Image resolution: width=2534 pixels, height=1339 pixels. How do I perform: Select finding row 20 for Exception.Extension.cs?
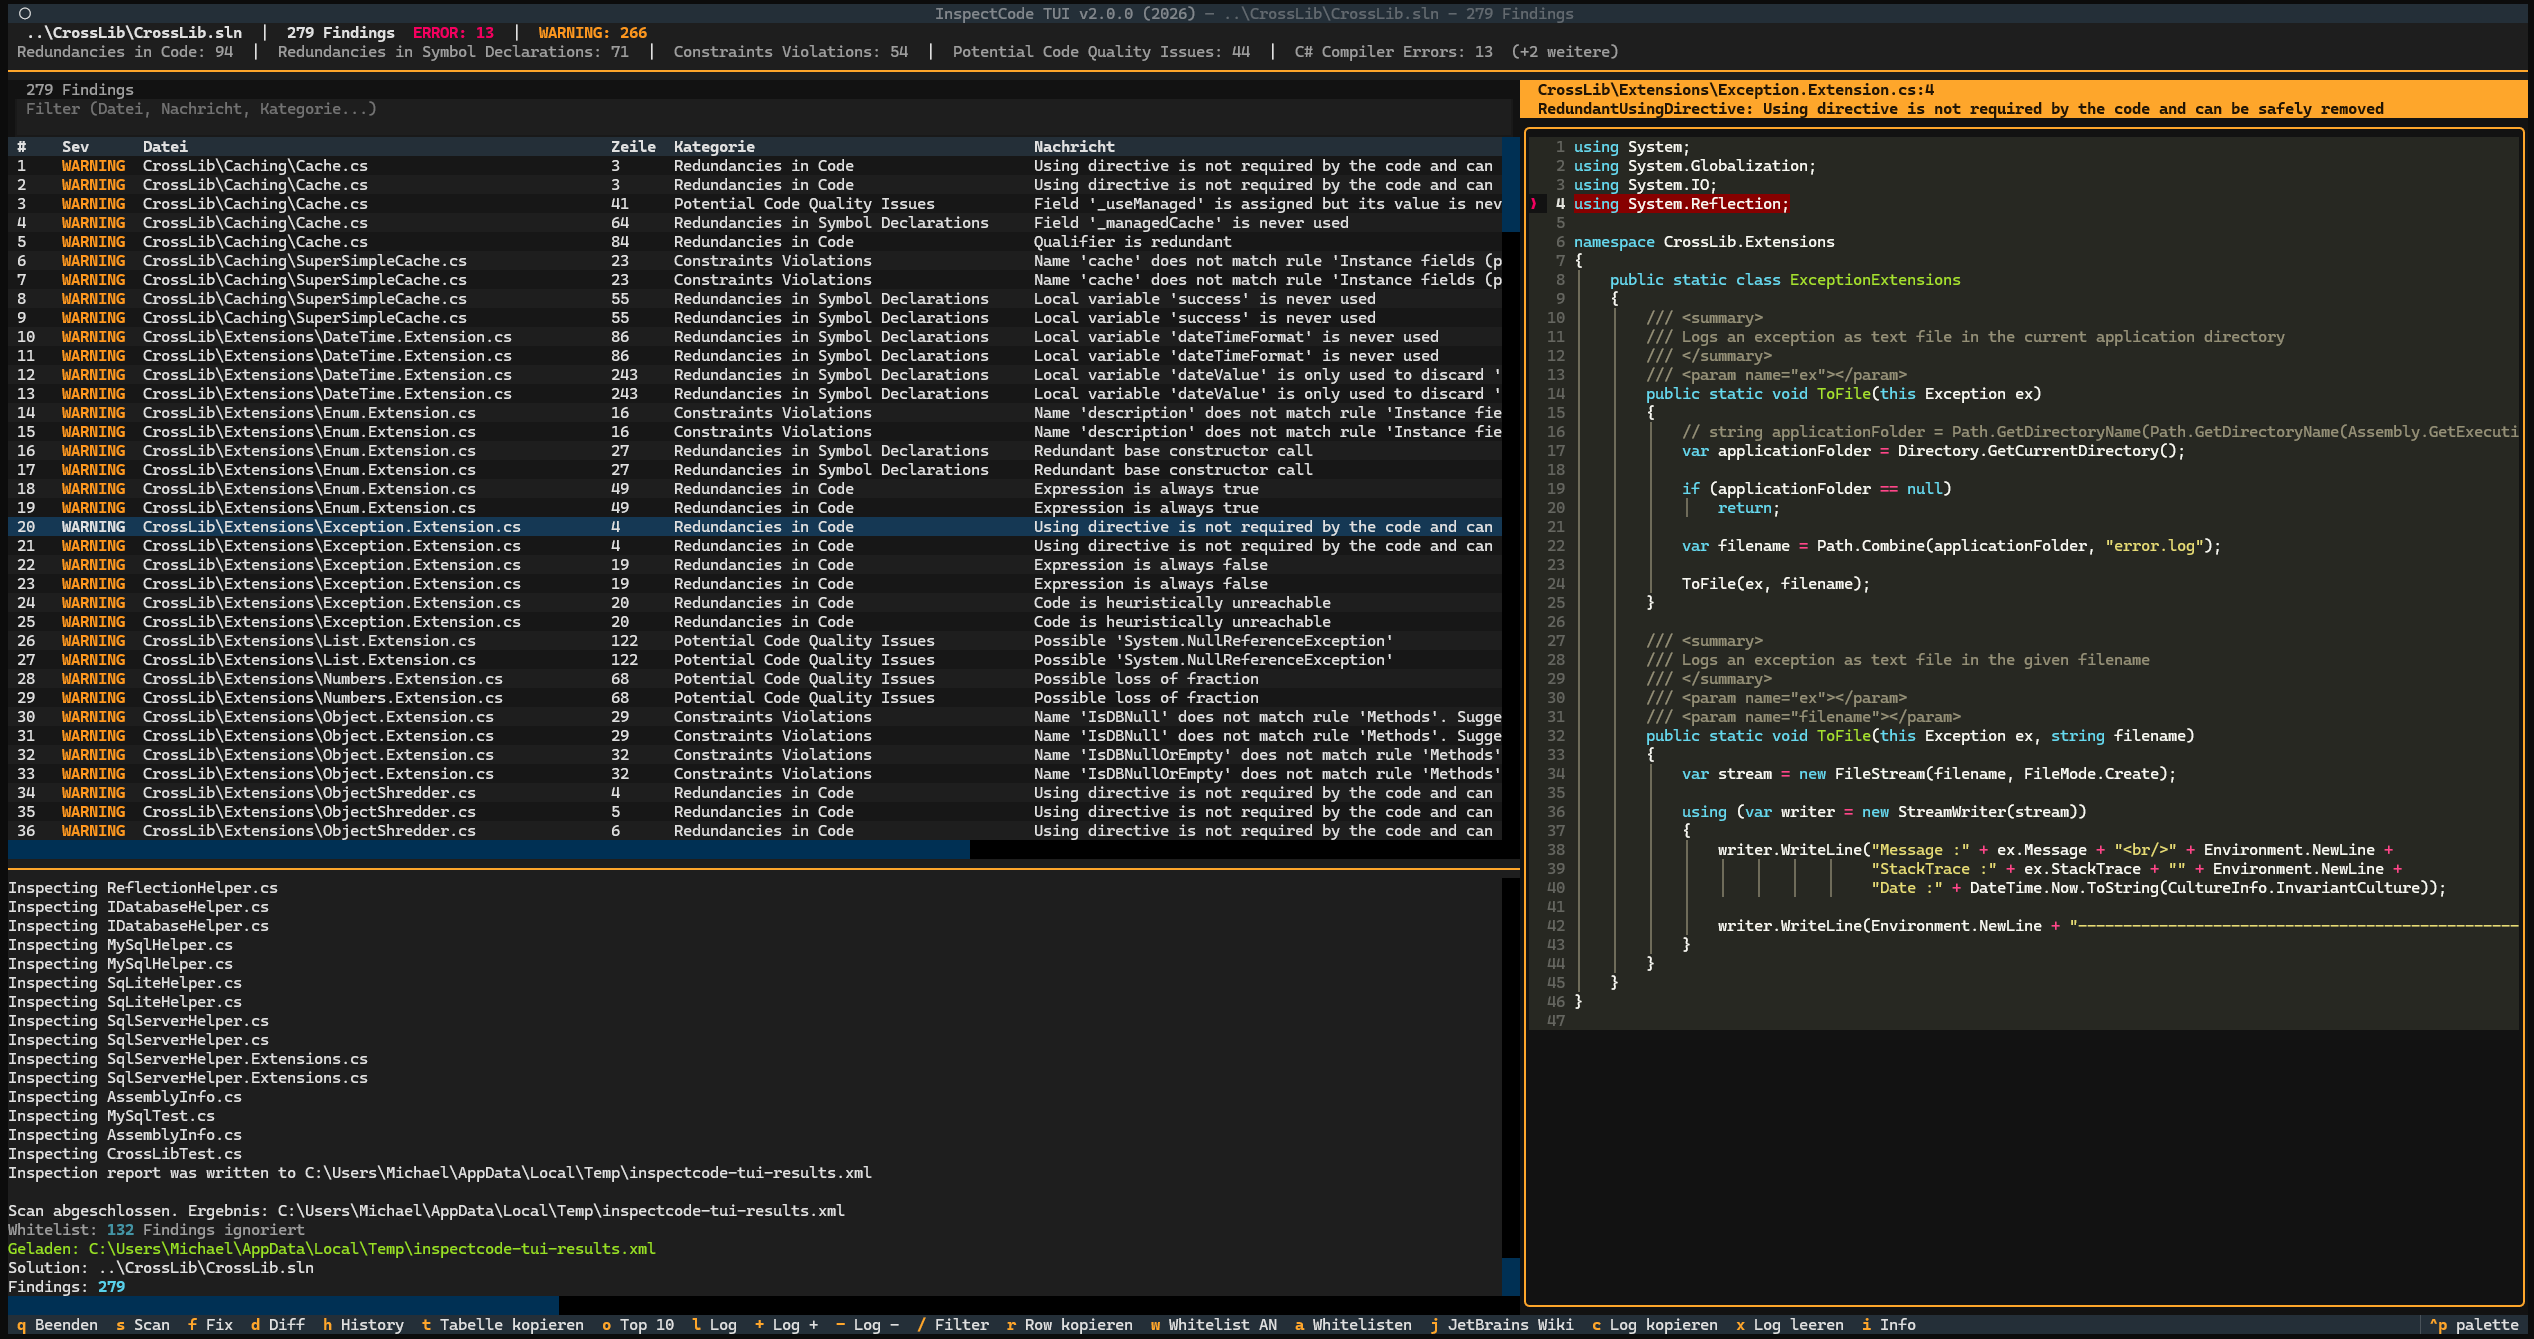pyautogui.click(x=400, y=526)
